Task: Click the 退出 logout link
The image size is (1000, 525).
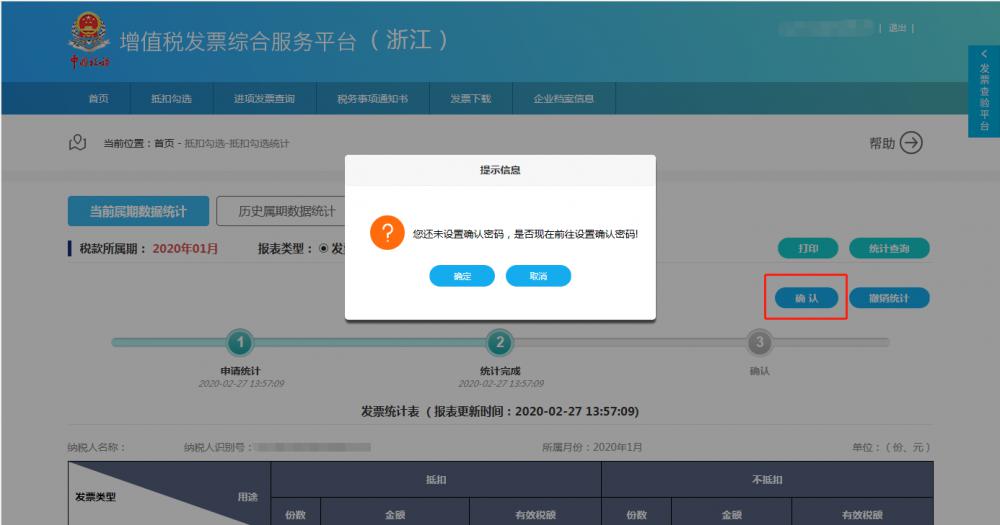Action: pyautogui.click(x=897, y=28)
